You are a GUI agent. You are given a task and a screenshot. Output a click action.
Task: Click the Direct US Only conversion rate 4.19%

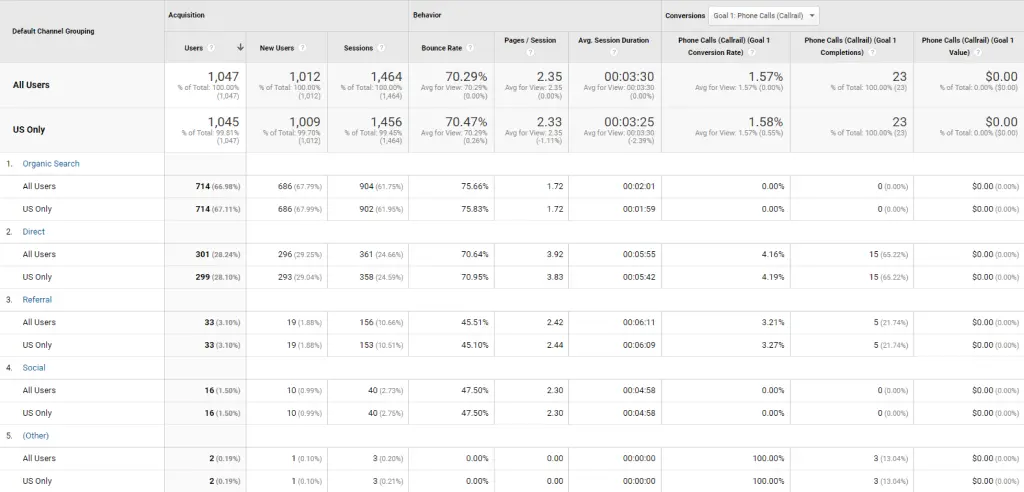coord(773,277)
